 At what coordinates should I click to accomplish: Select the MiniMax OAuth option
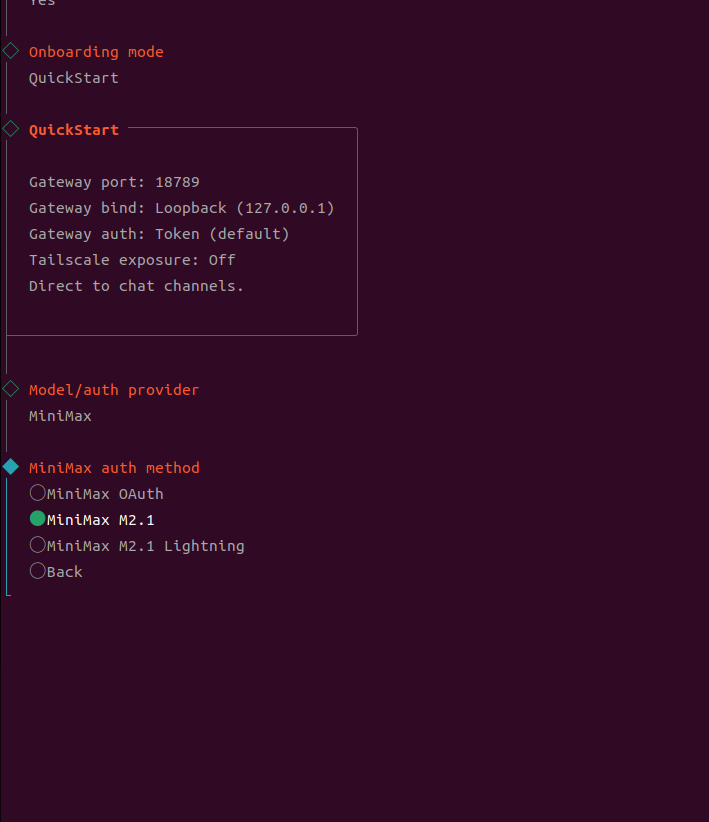[105, 493]
